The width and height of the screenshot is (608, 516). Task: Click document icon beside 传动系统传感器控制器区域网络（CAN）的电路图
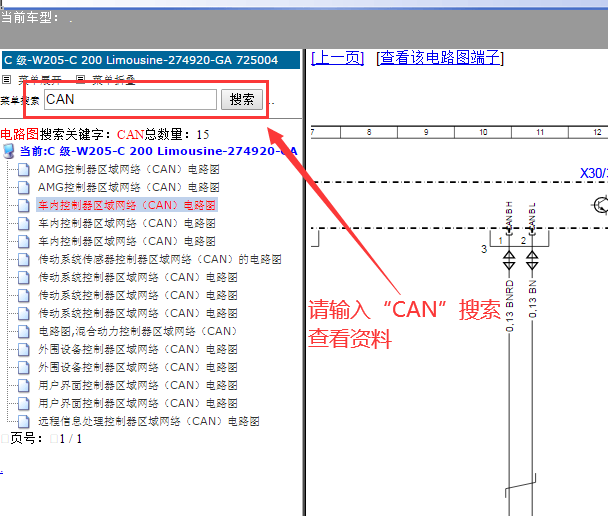tap(24, 259)
